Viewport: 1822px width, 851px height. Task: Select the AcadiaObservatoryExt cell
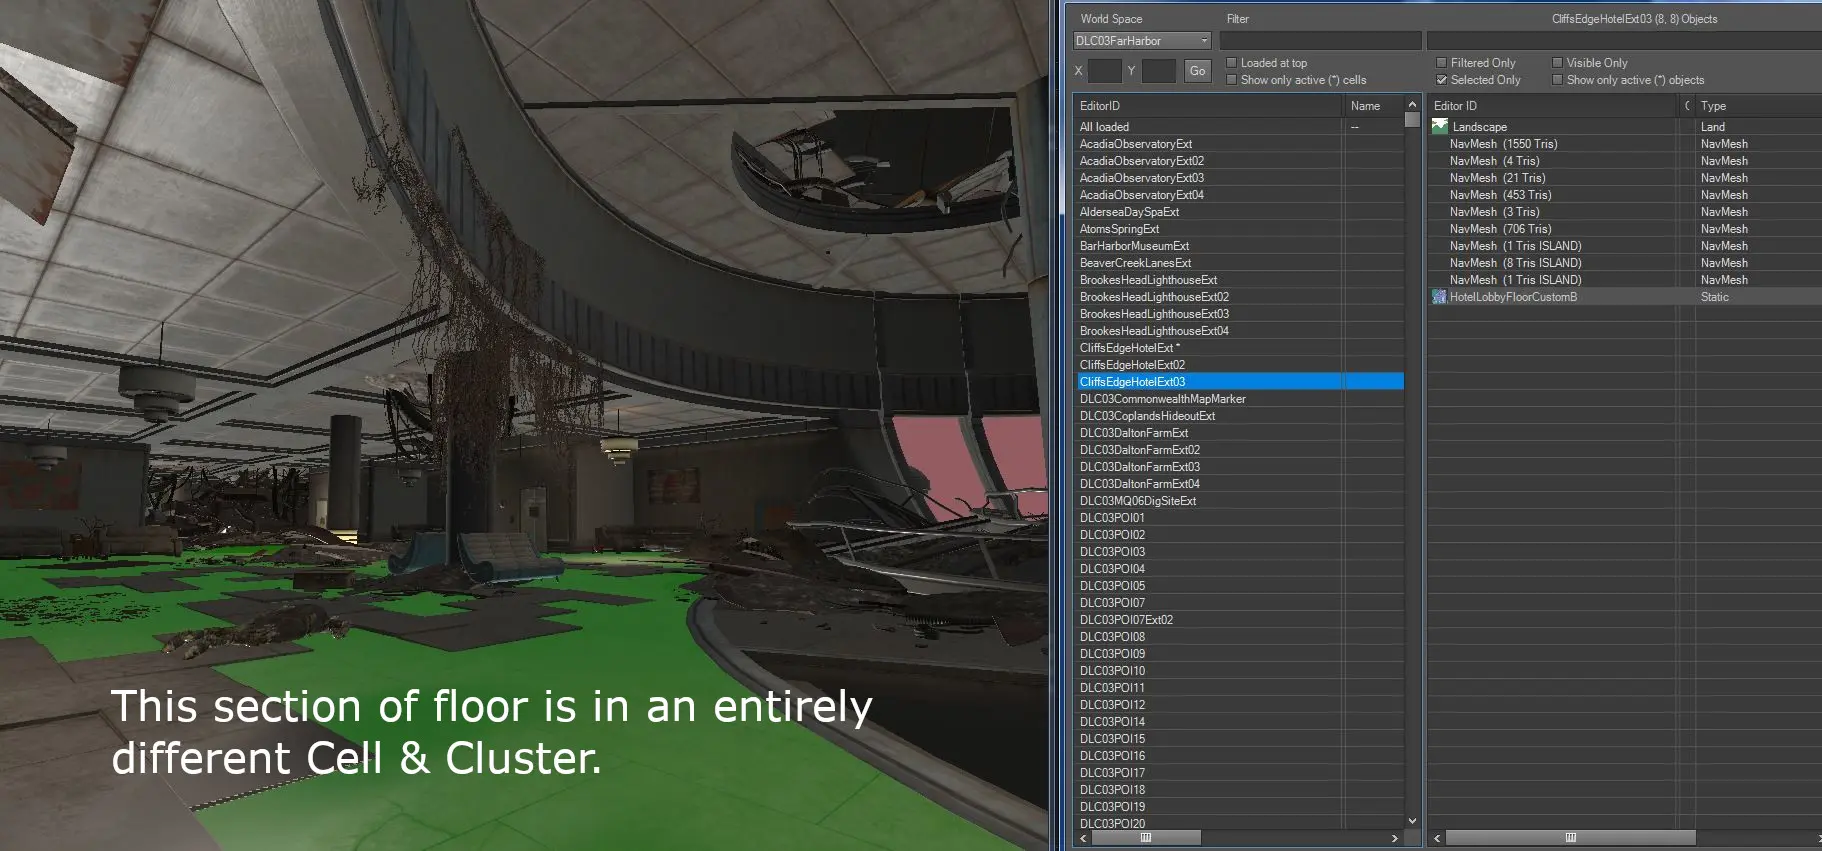click(x=1239, y=144)
